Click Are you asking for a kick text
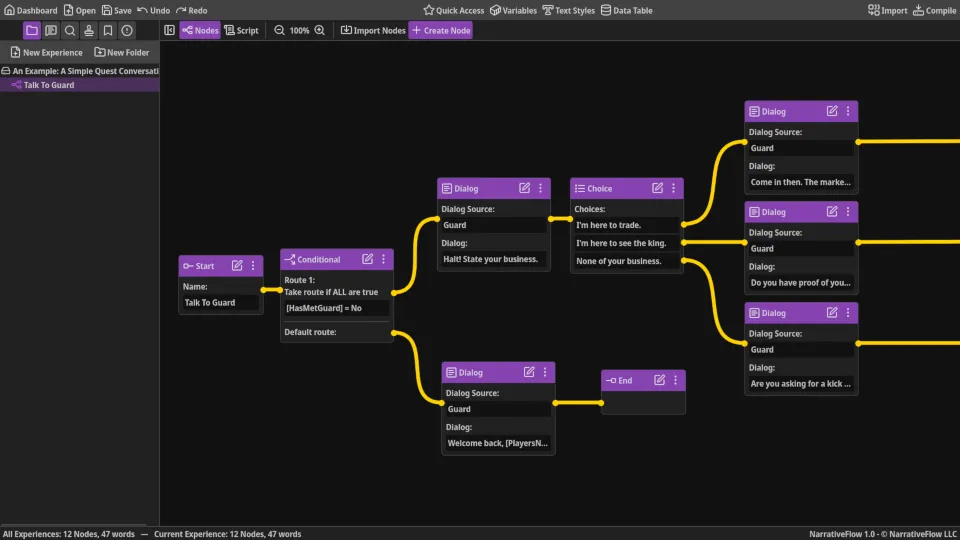This screenshot has height=540, width=960. coord(800,383)
